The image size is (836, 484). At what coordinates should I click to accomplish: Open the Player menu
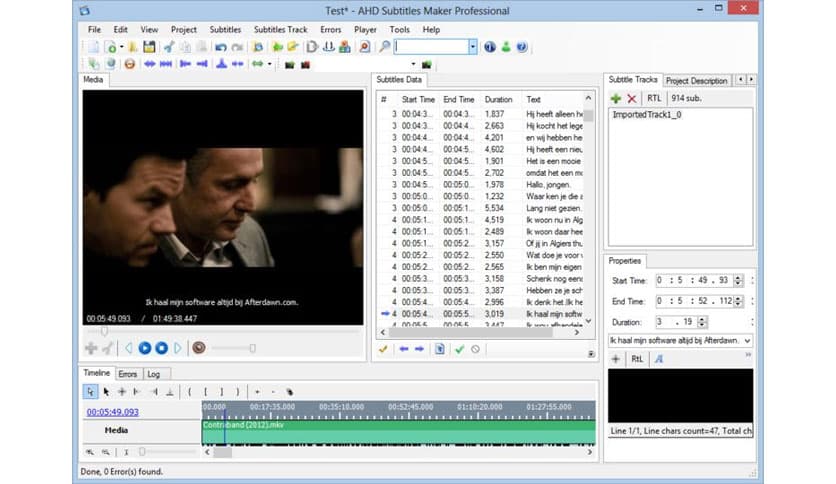[x=365, y=29]
